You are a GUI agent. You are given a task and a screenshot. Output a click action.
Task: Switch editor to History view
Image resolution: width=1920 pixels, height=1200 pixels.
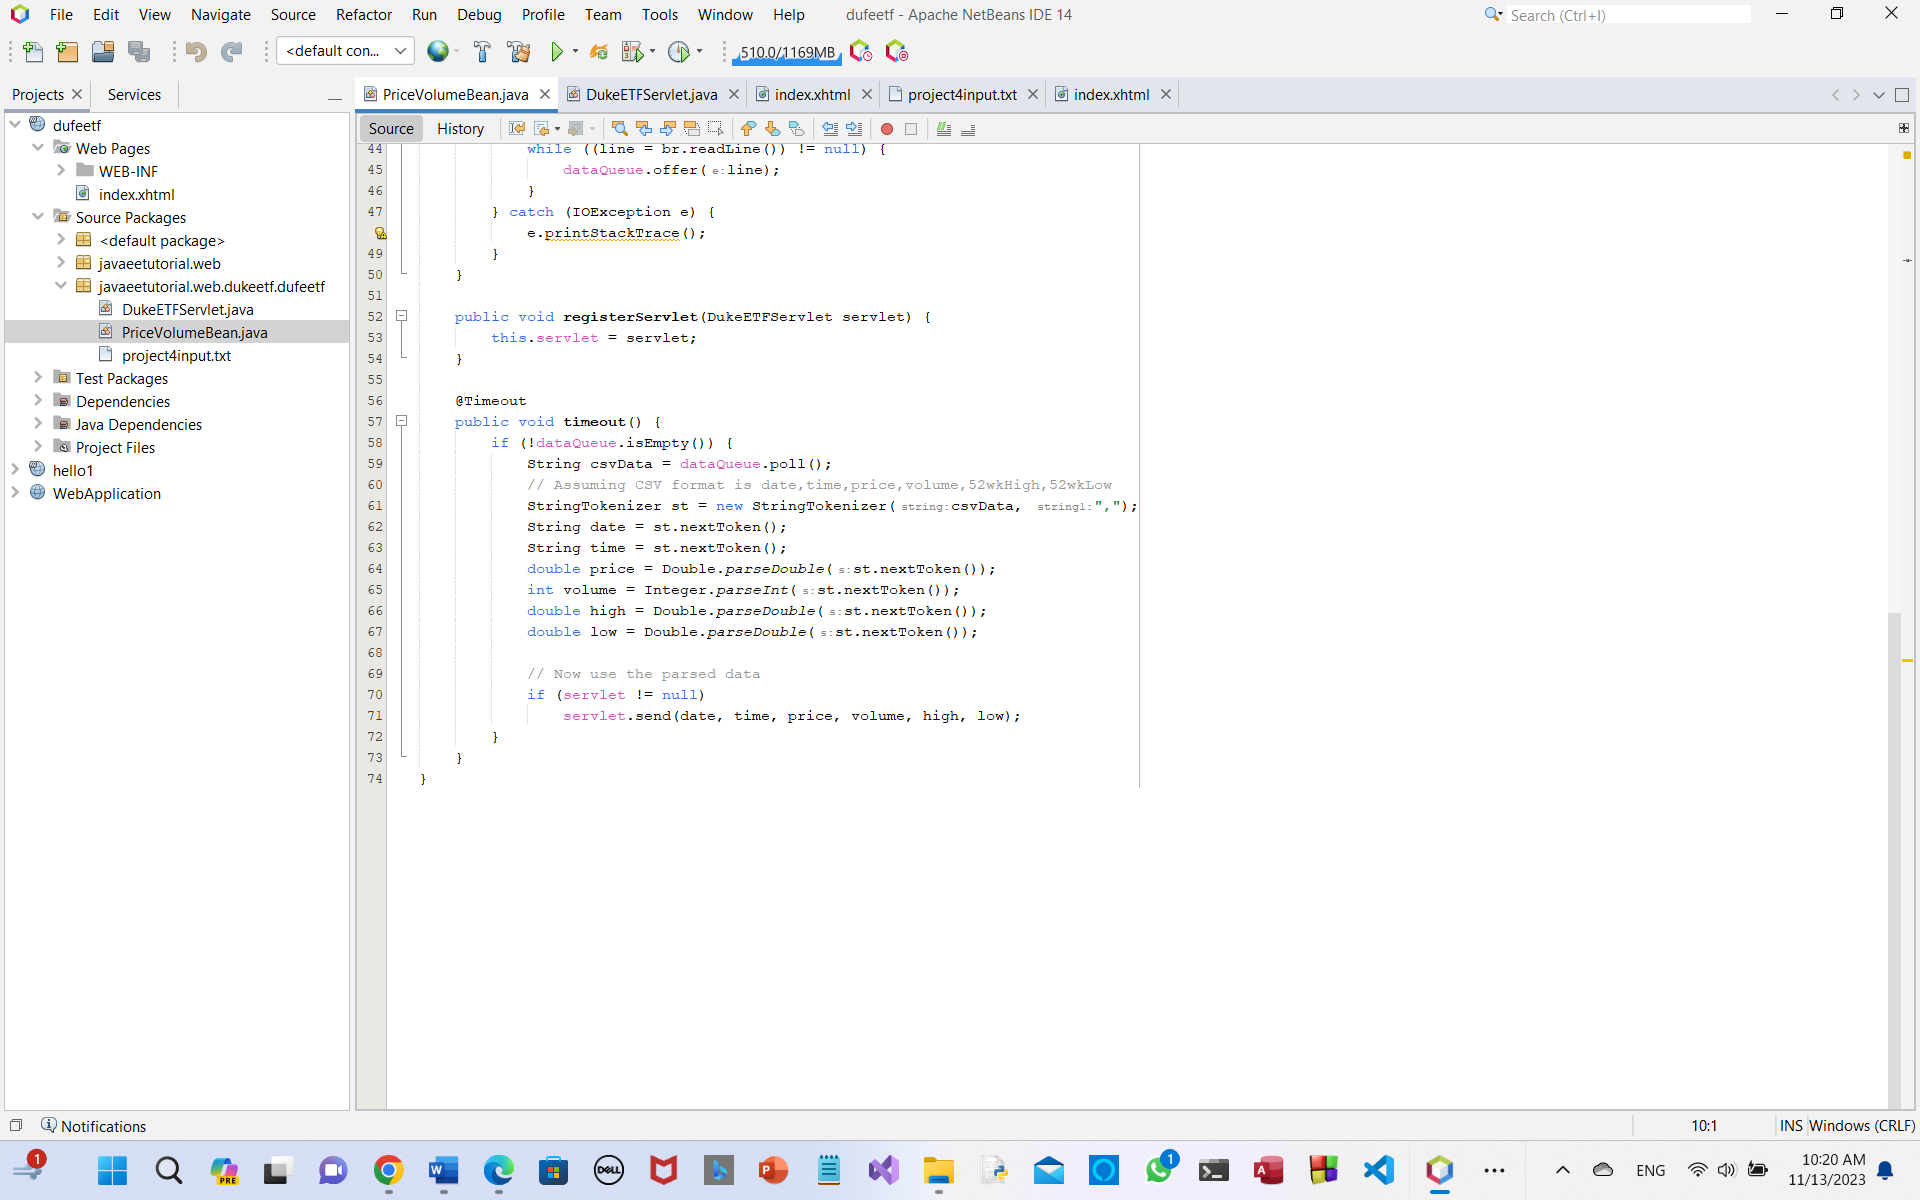[460, 128]
